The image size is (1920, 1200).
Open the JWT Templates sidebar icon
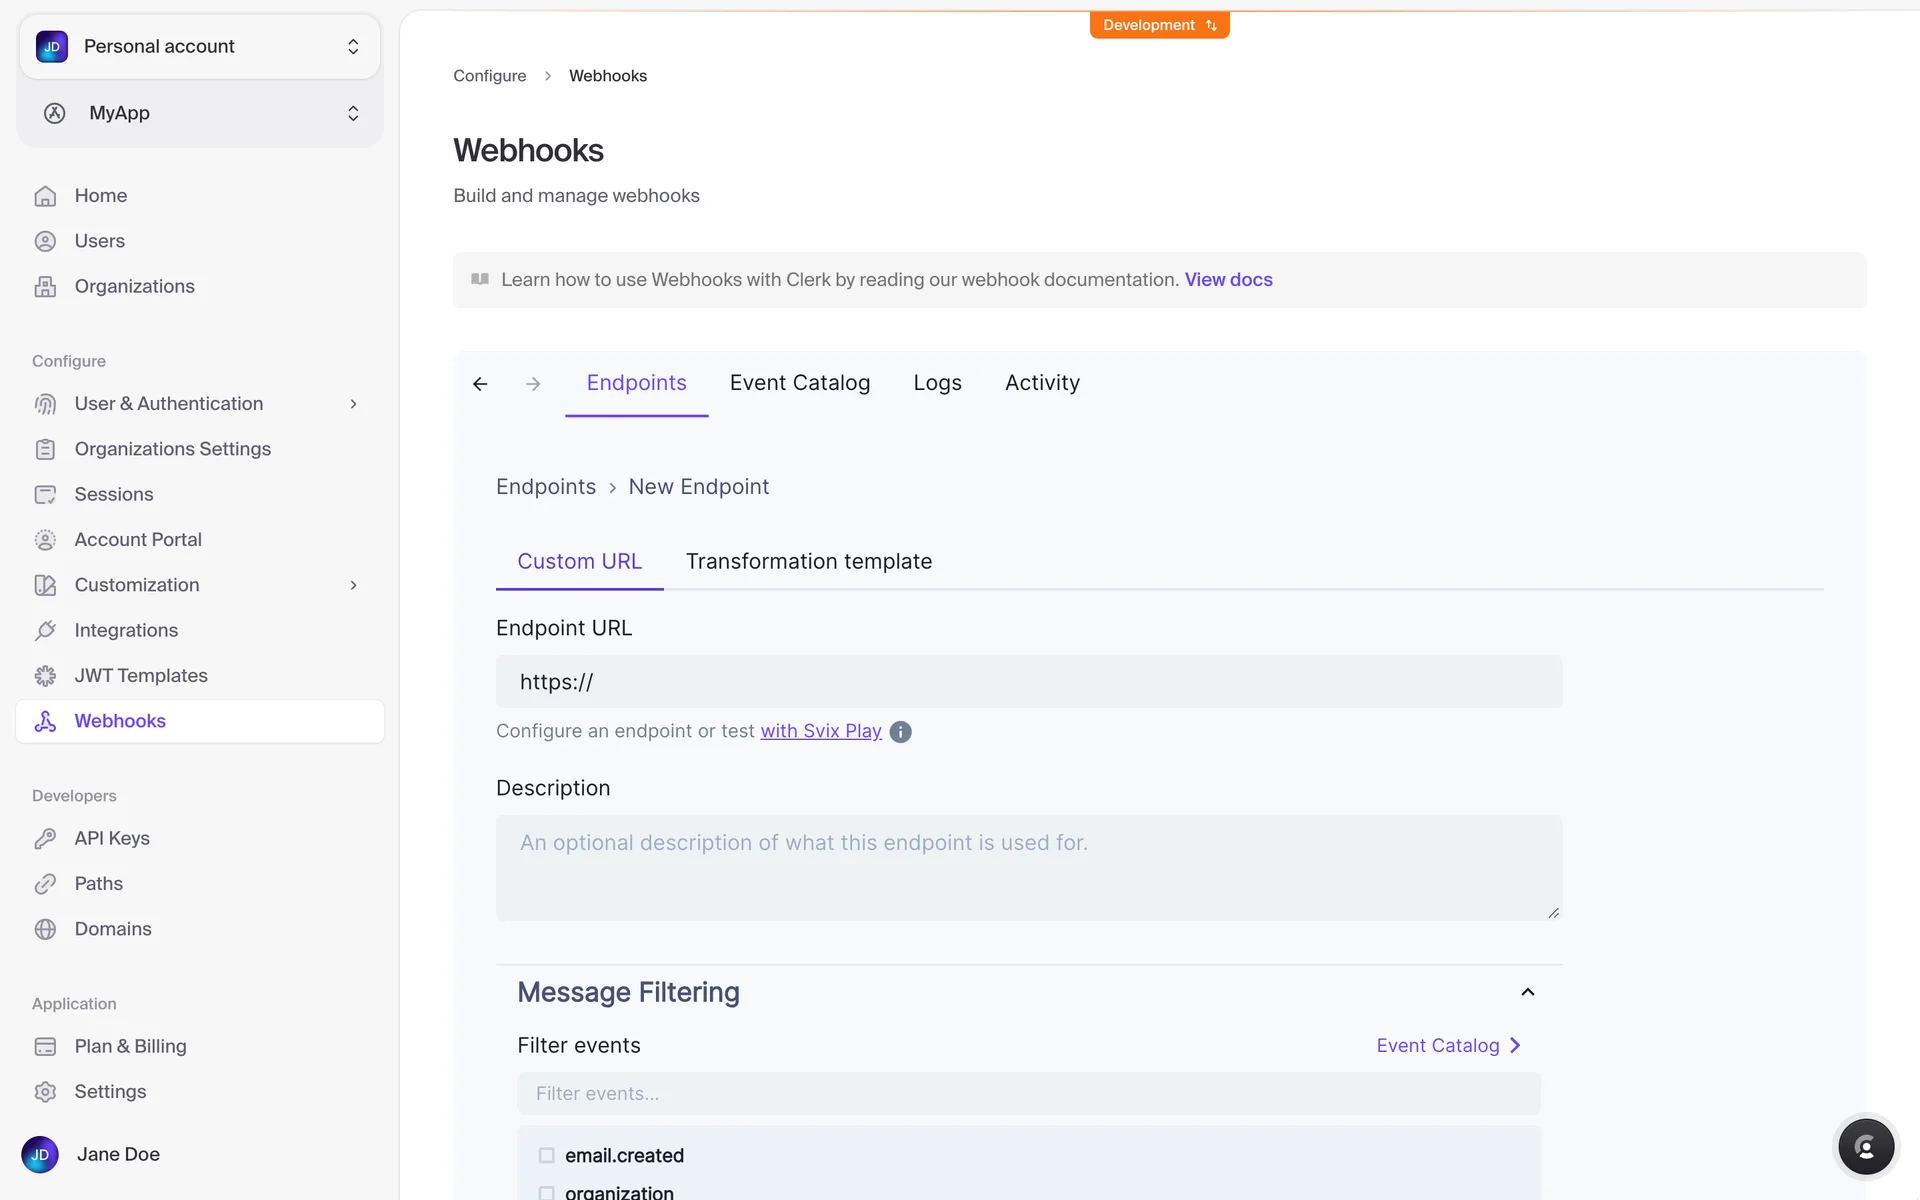[x=45, y=676]
